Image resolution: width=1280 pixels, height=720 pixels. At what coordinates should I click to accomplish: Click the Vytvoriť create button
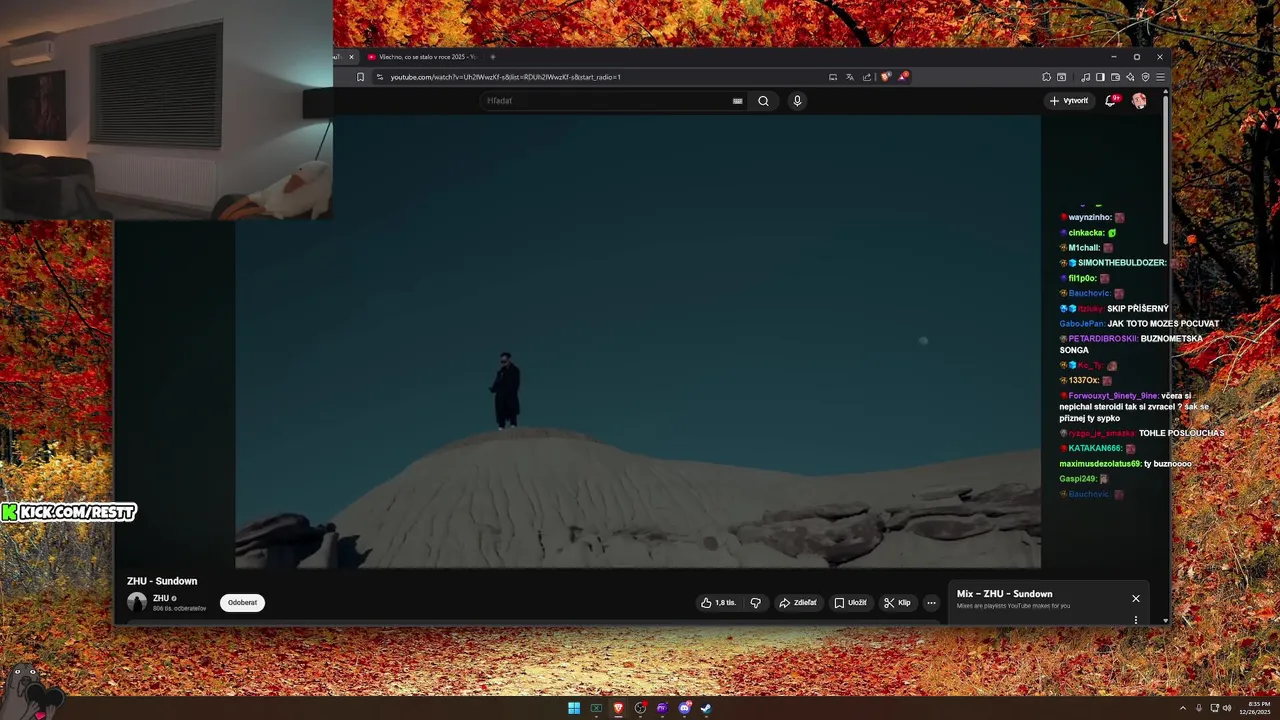coord(1069,101)
